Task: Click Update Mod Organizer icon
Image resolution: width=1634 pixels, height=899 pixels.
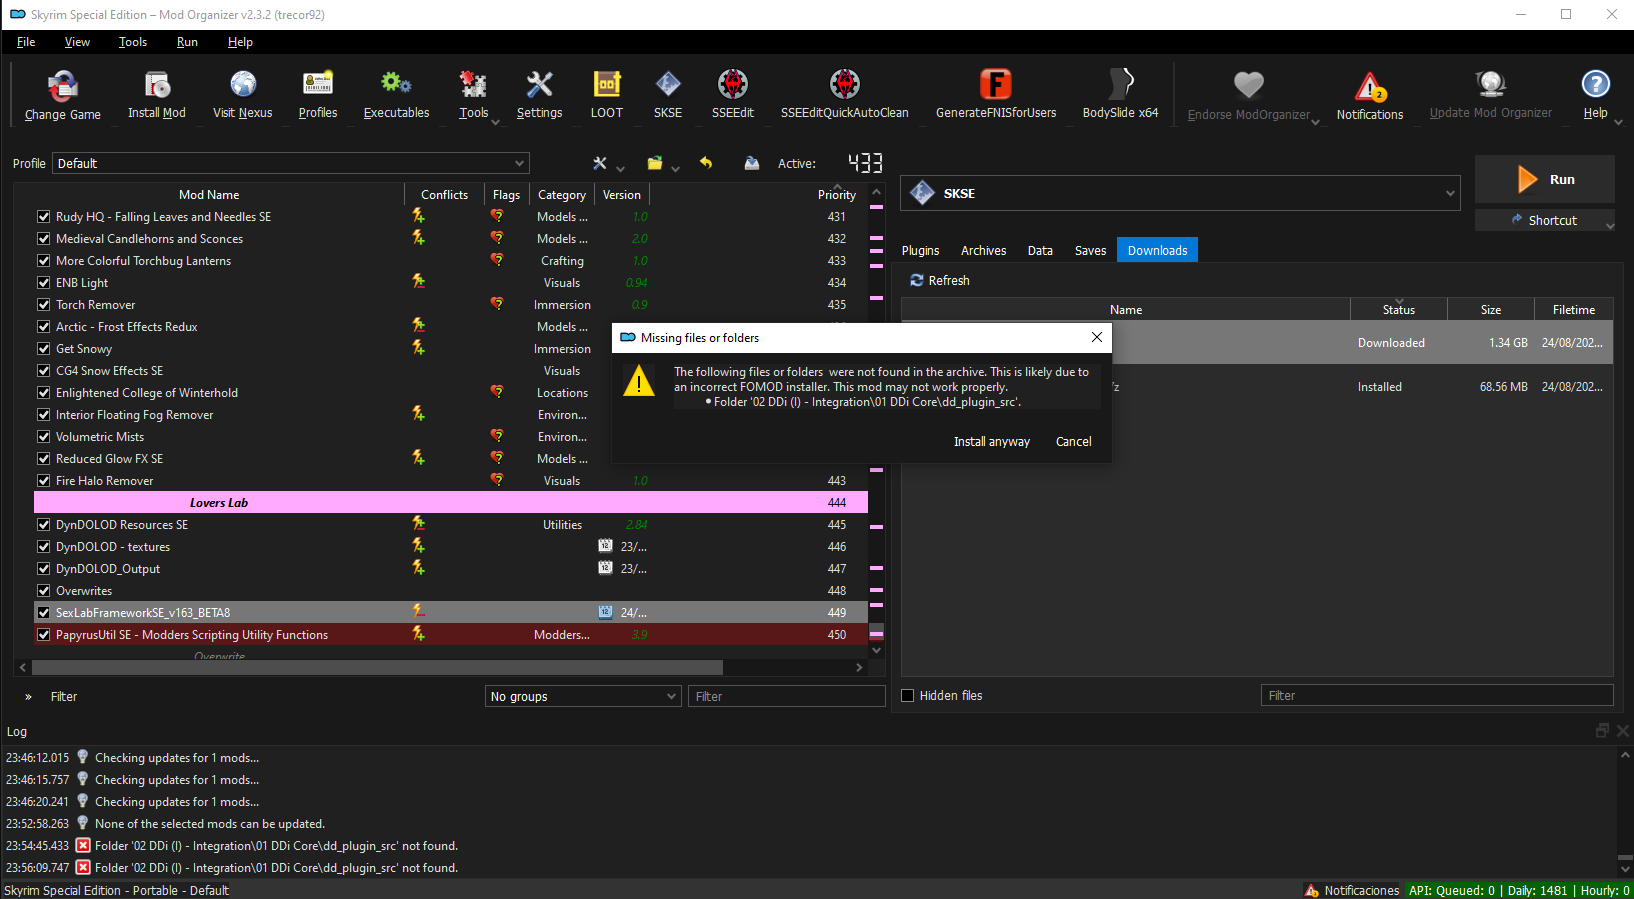Action: (1491, 84)
